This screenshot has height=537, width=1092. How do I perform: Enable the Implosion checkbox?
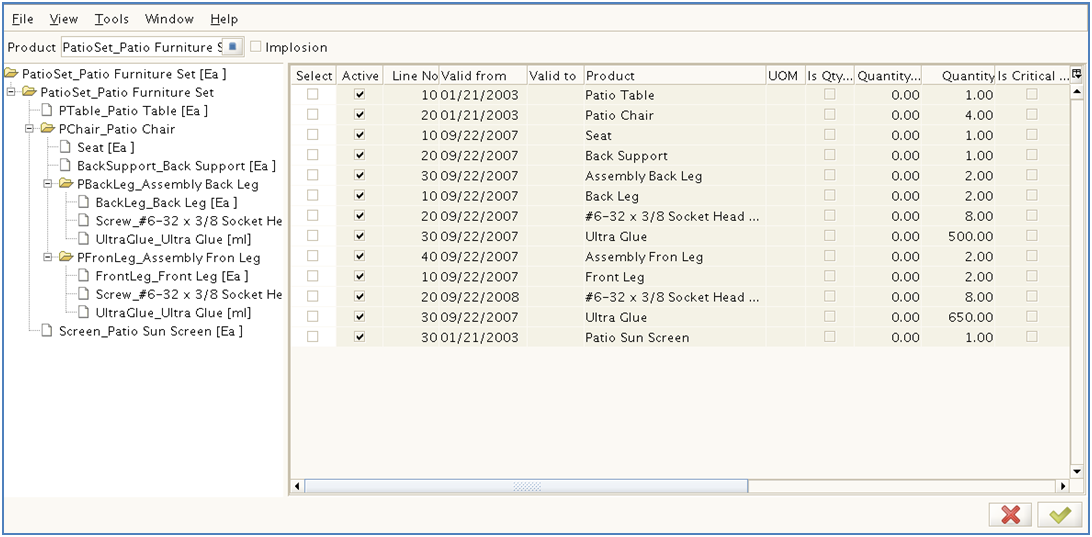coord(256,47)
